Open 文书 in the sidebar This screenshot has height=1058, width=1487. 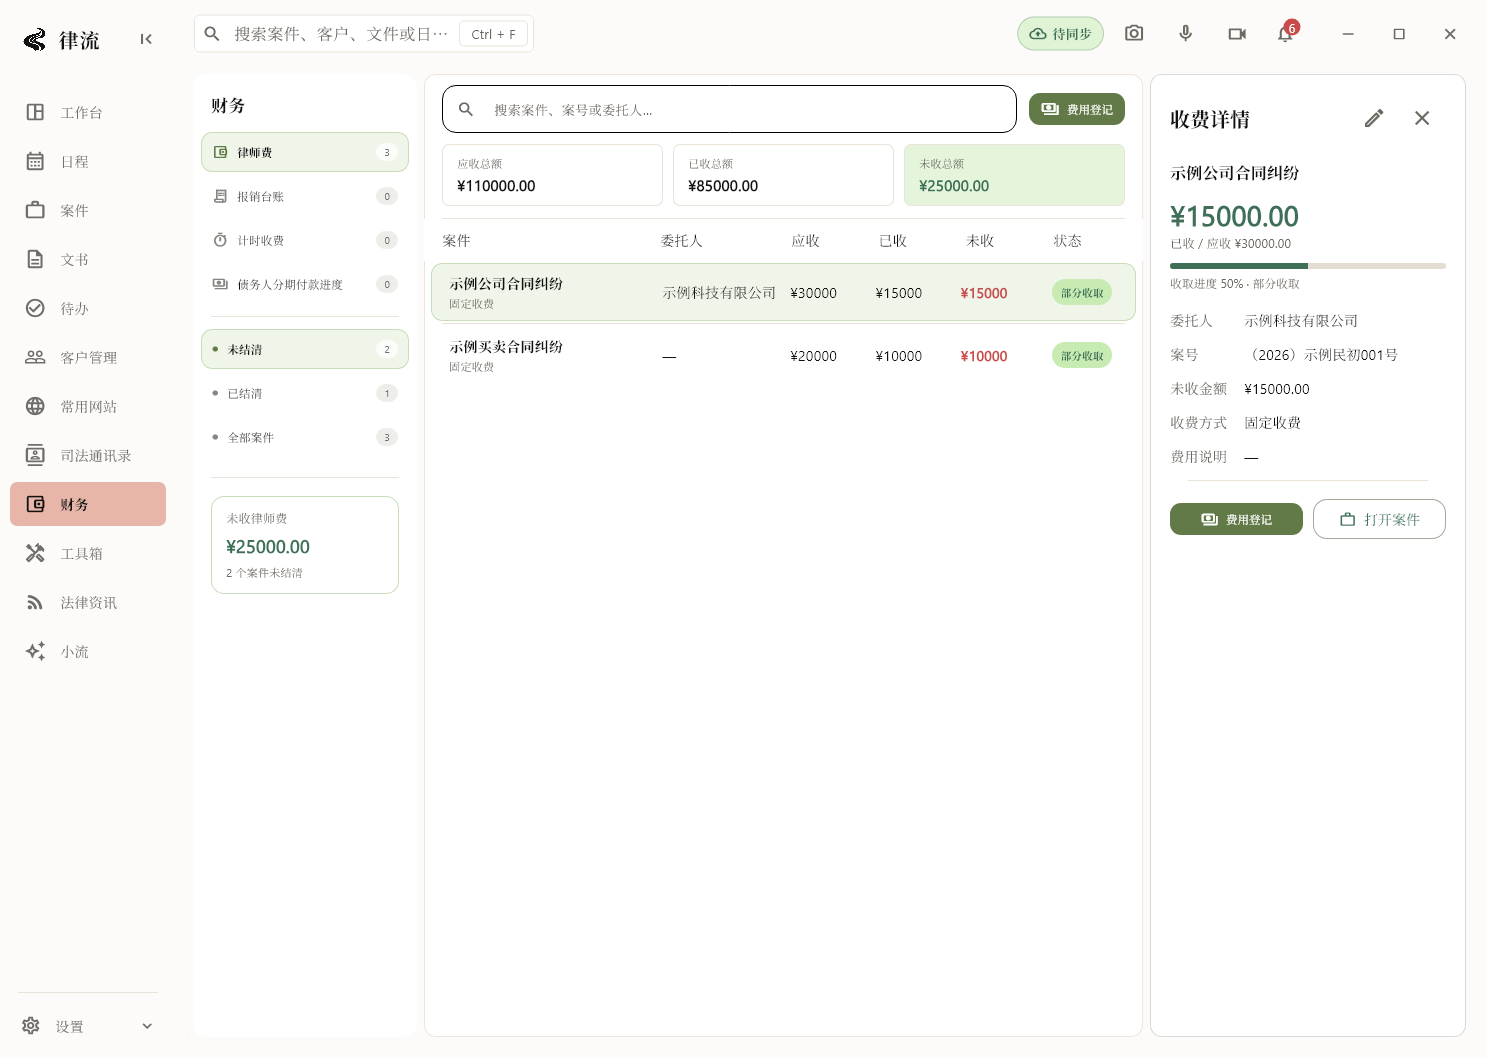88,259
